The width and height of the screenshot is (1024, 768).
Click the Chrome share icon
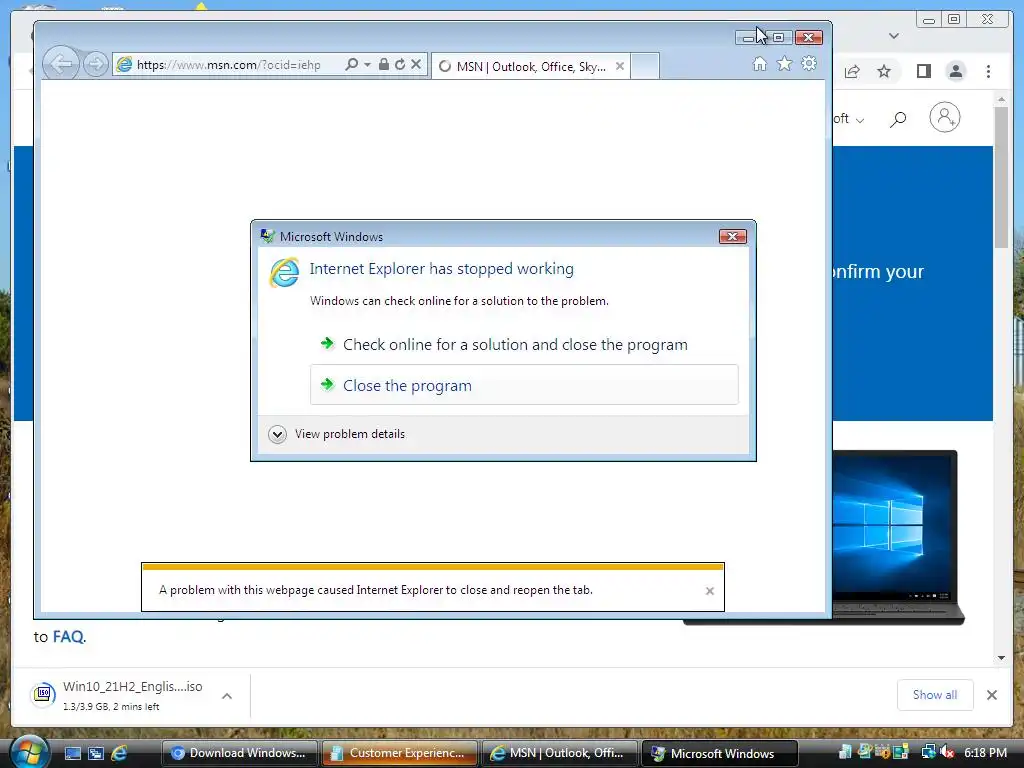(852, 71)
